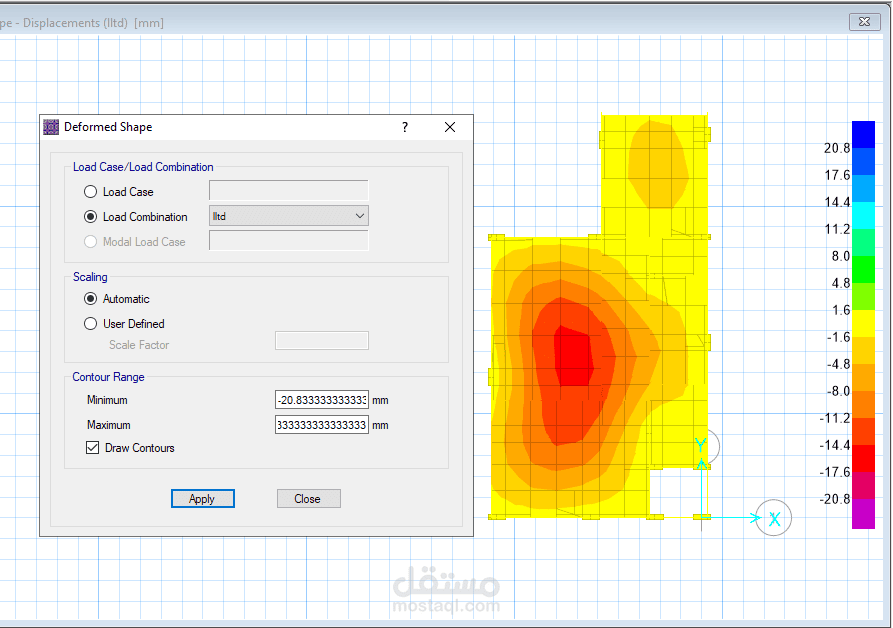Click the Load Case selection field
Image resolution: width=893 pixels, height=628 pixels.
289,191
